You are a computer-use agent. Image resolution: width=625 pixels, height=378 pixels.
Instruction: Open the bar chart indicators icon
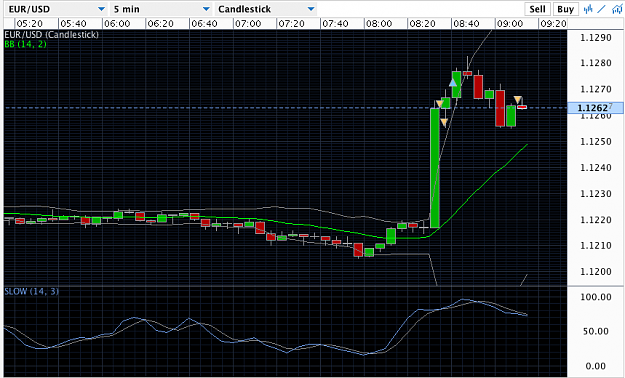click(588, 9)
